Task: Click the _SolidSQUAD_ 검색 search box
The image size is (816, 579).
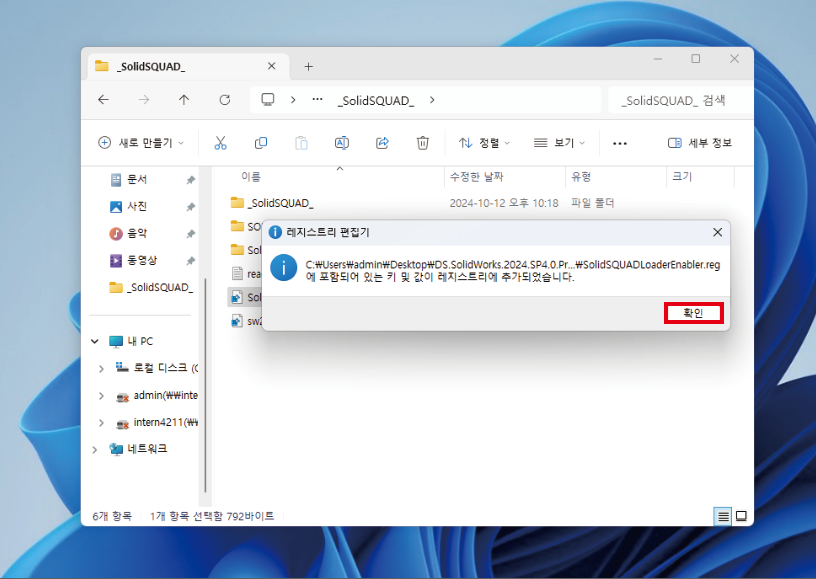Action: pos(680,100)
